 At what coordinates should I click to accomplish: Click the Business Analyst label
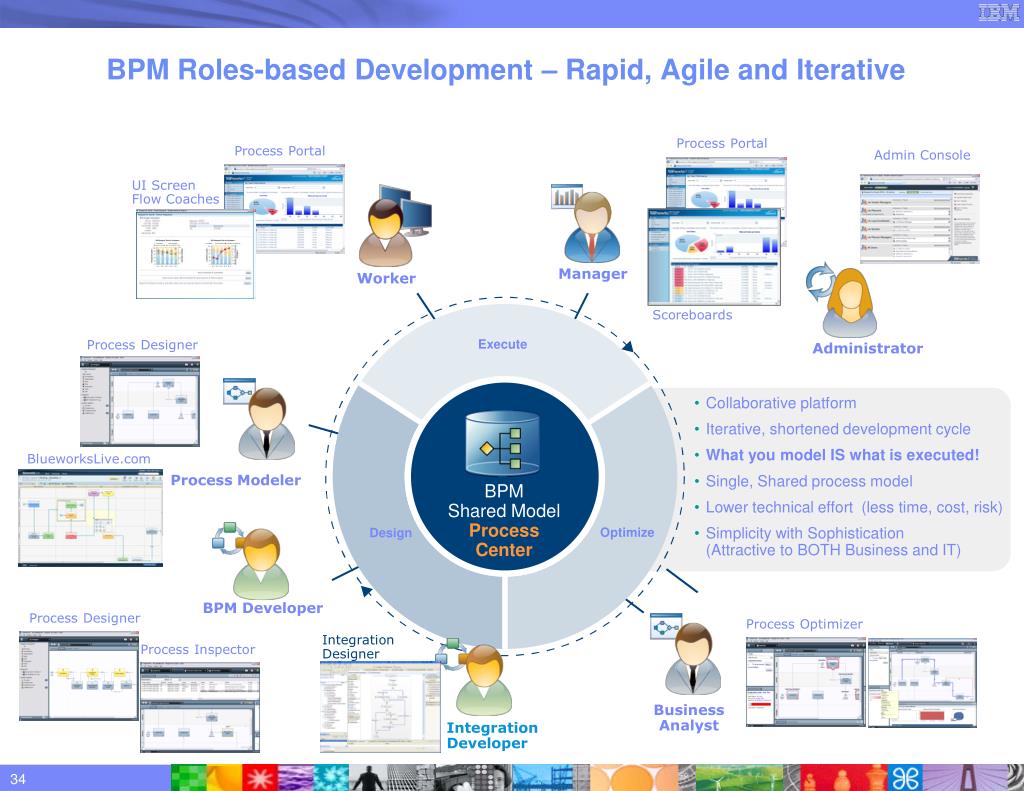[688, 717]
